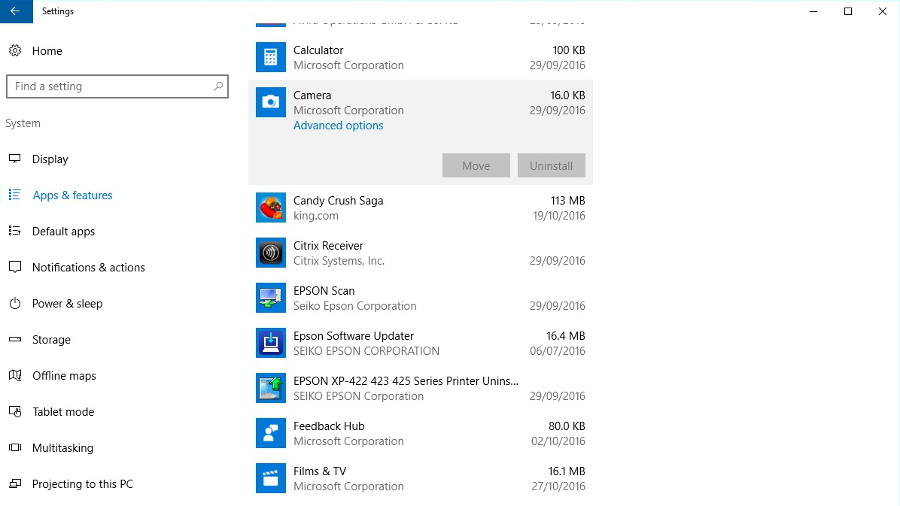Go back using the back arrow

(x=15, y=11)
